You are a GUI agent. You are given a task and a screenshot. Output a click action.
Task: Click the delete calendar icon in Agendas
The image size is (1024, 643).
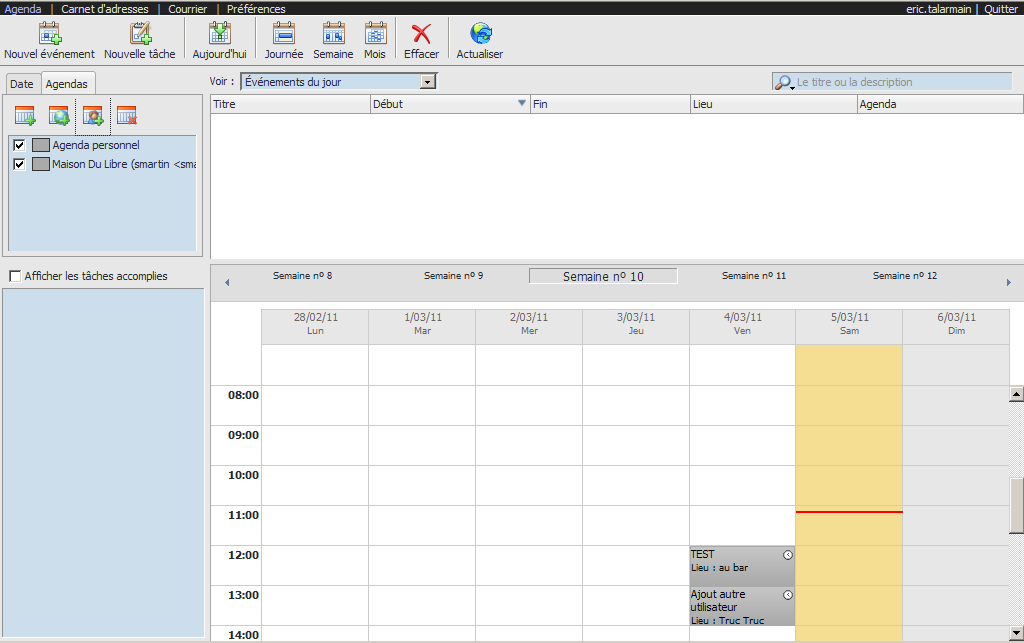point(126,116)
